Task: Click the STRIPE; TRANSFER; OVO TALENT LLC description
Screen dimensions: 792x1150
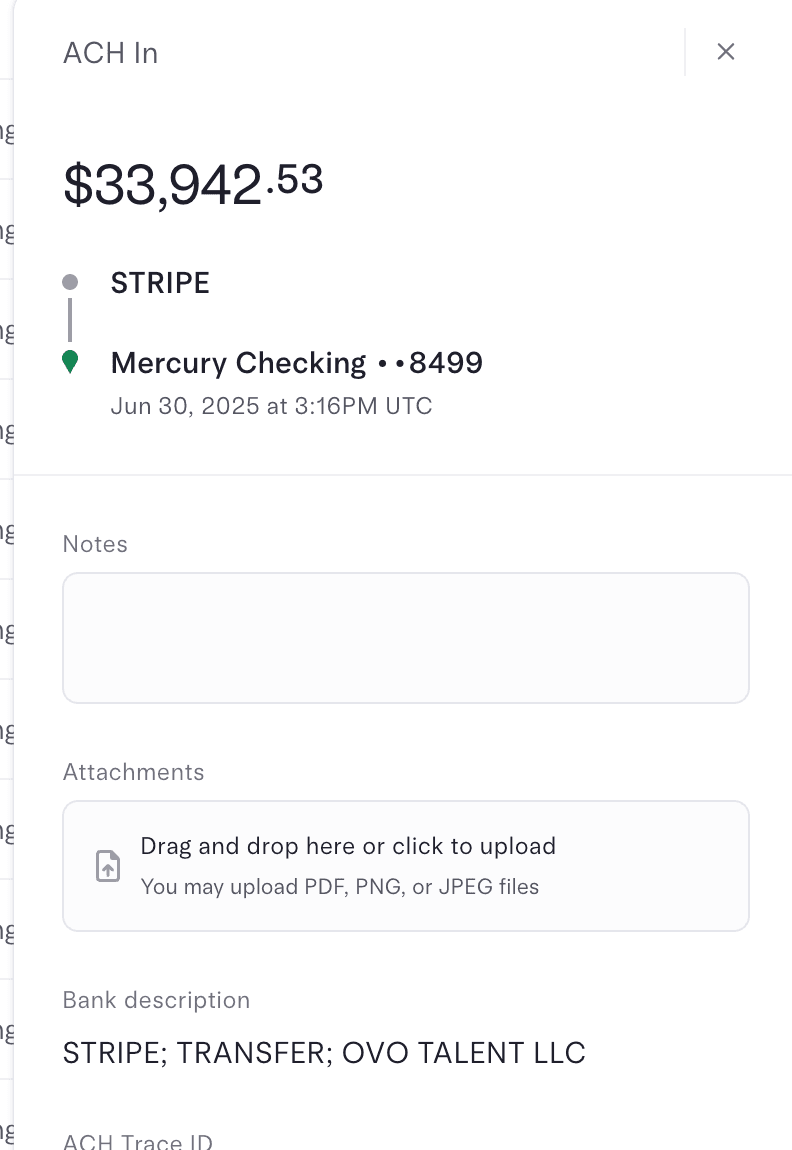Action: coord(324,1052)
